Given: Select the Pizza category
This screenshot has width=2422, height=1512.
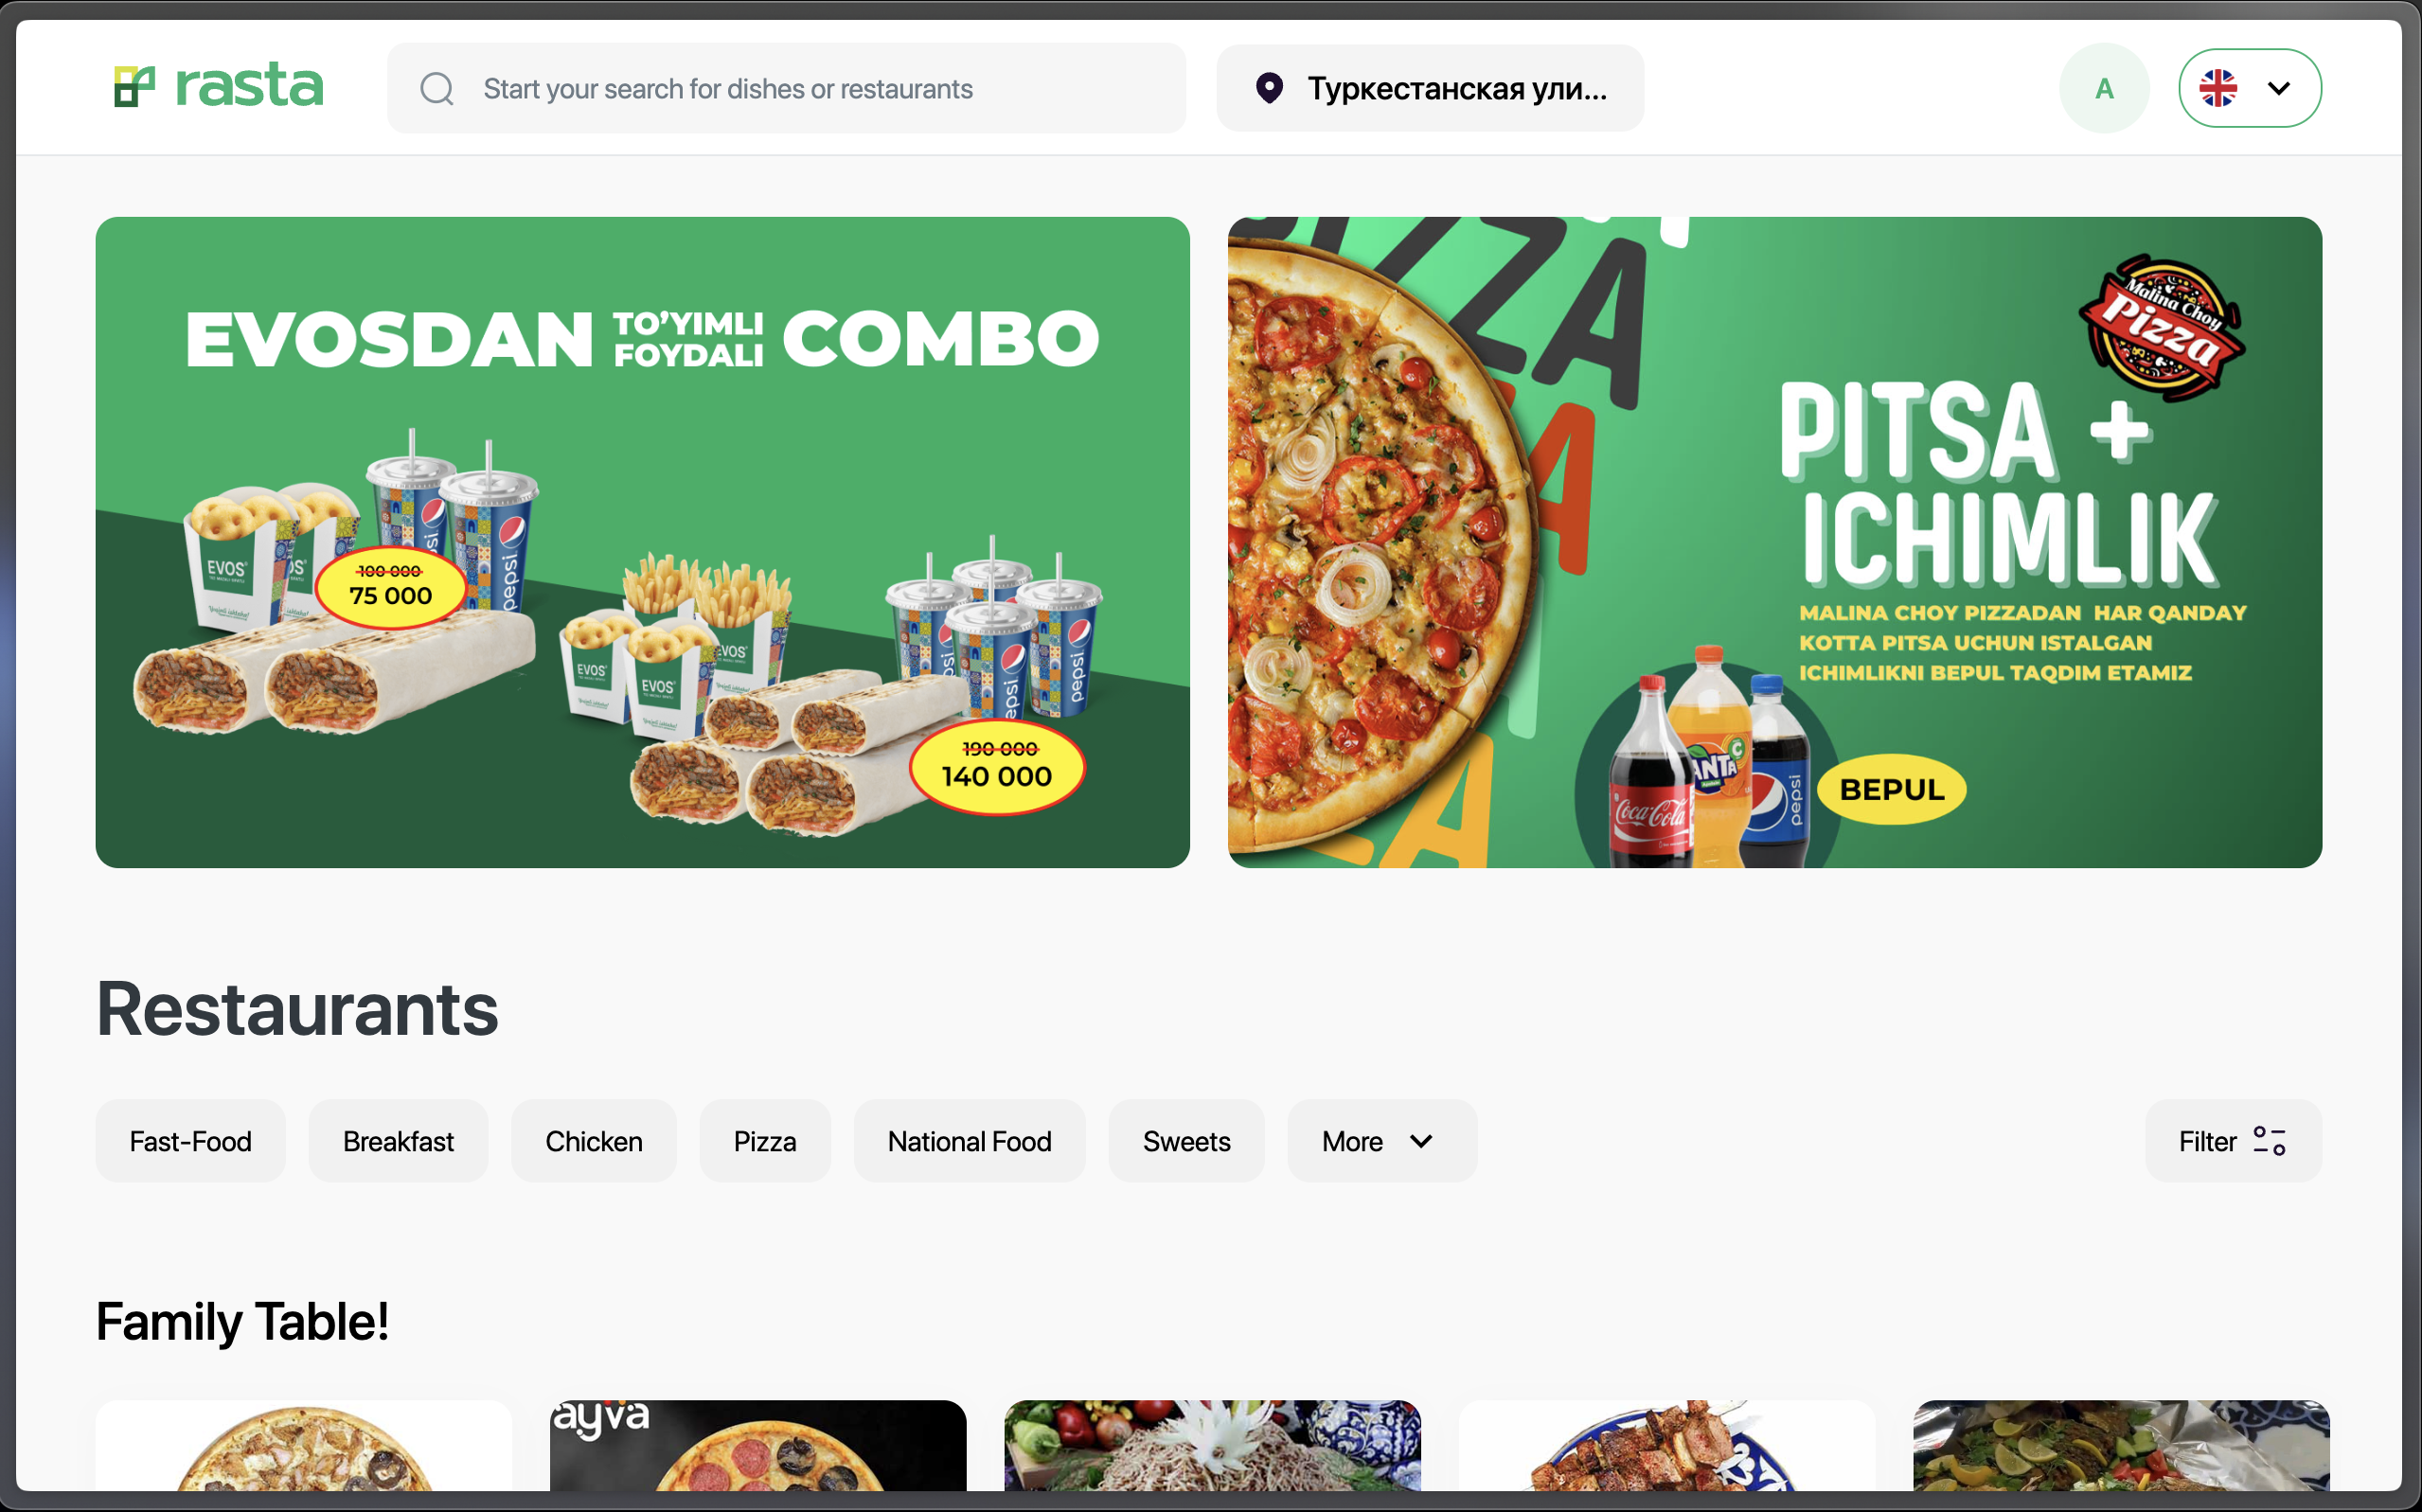Looking at the screenshot, I should coord(764,1141).
